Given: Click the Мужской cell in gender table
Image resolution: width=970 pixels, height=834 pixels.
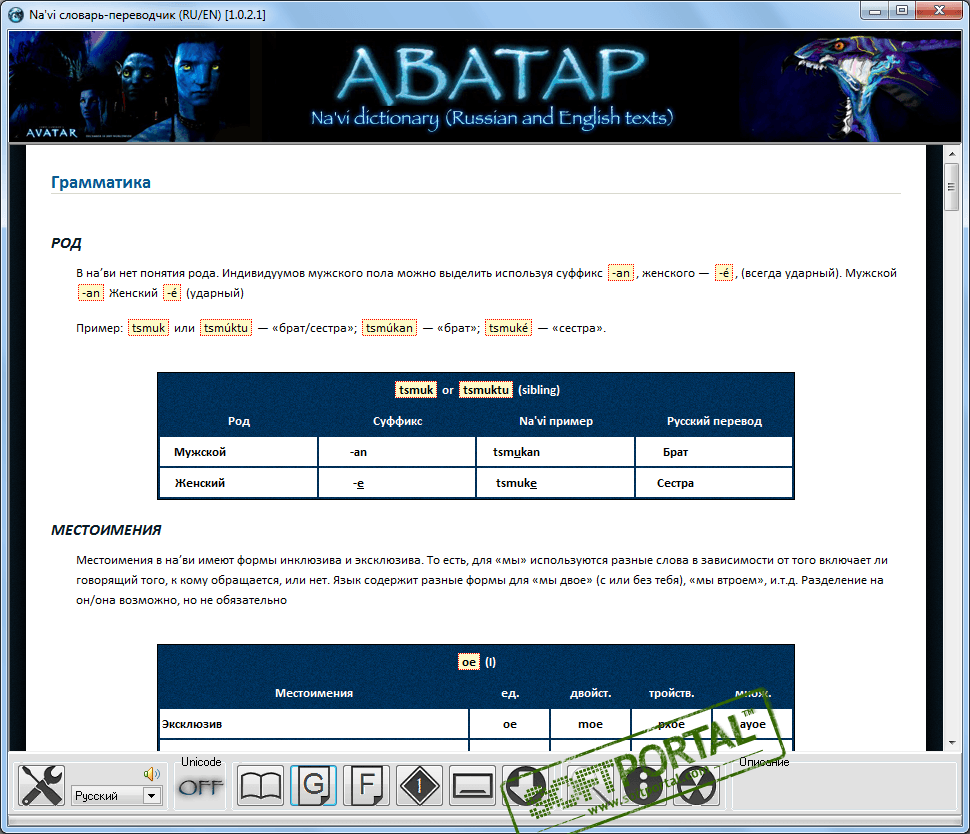Looking at the screenshot, I should pyautogui.click(x=239, y=452).
